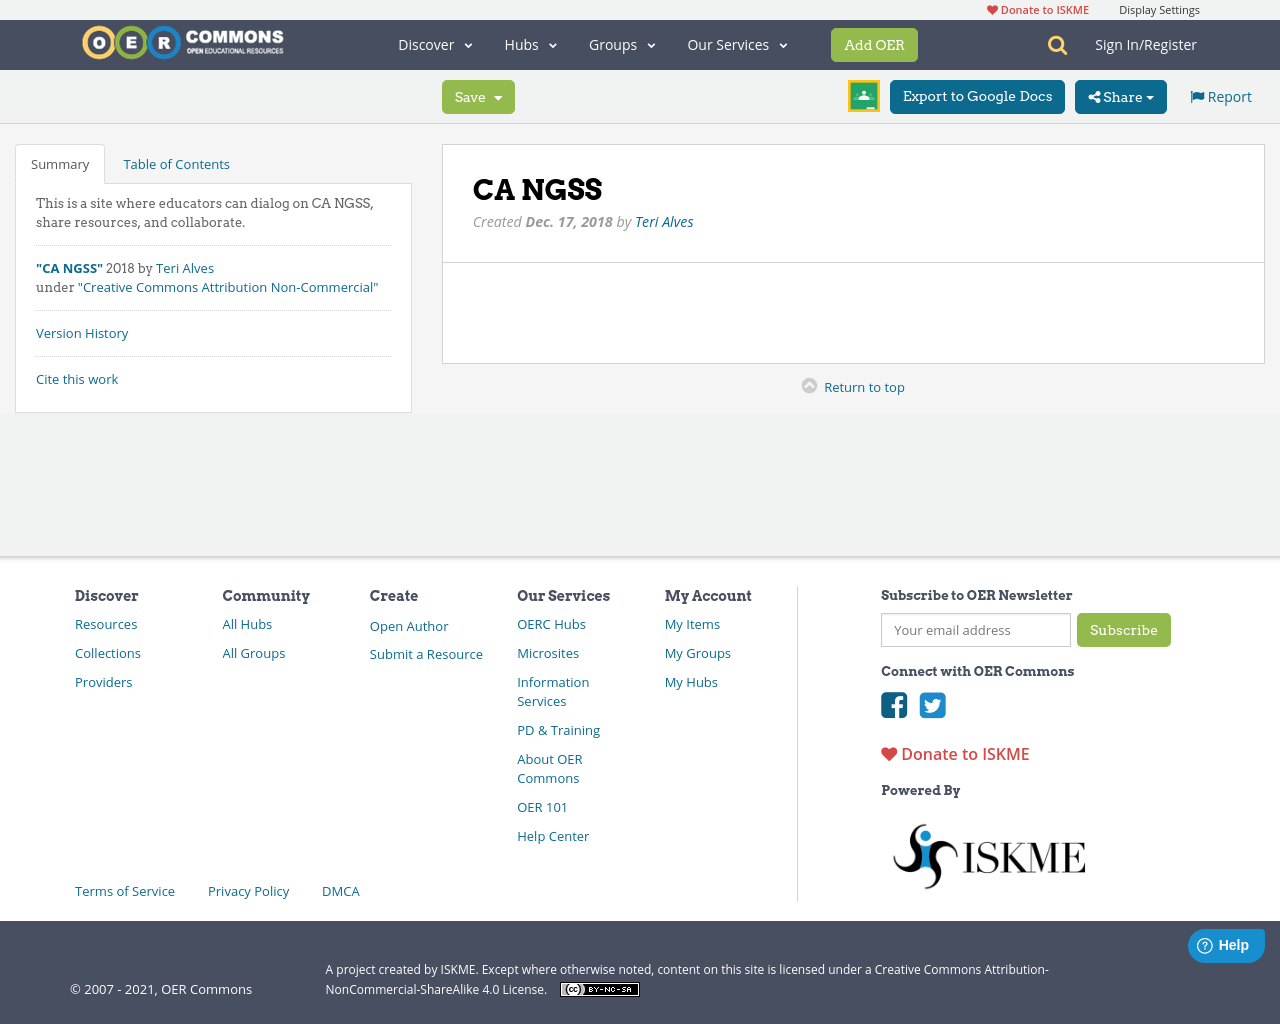
Task: Click the Creative Commons license badge
Action: click(x=599, y=988)
